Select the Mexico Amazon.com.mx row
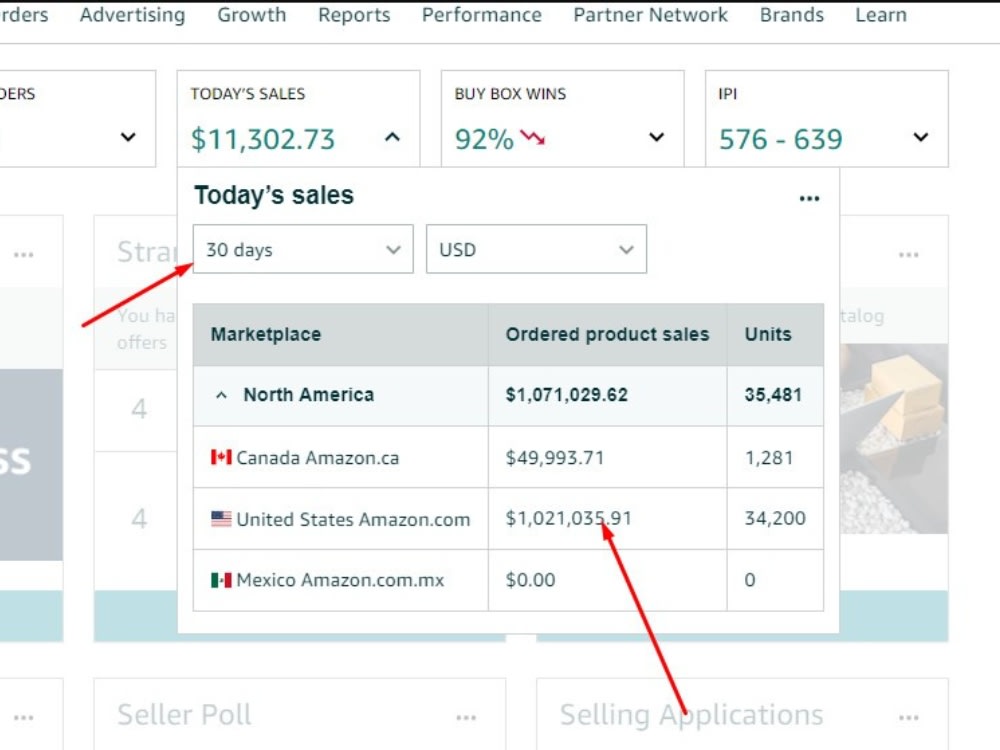Image resolution: width=1000 pixels, height=750 pixels. pos(508,580)
